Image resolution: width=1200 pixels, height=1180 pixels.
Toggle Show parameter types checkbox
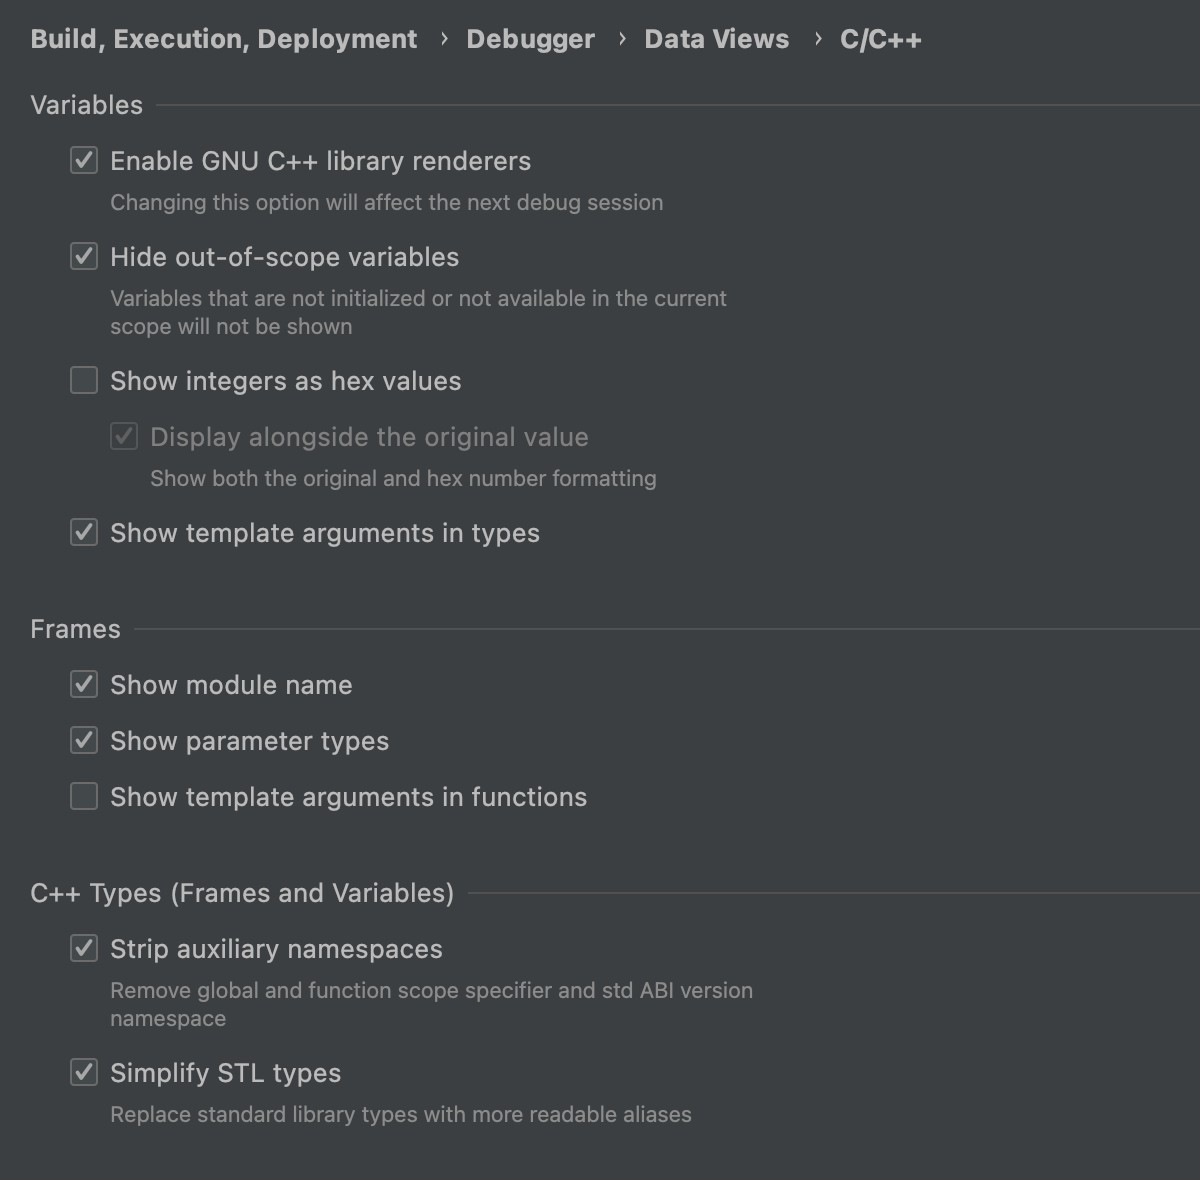[84, 741]
